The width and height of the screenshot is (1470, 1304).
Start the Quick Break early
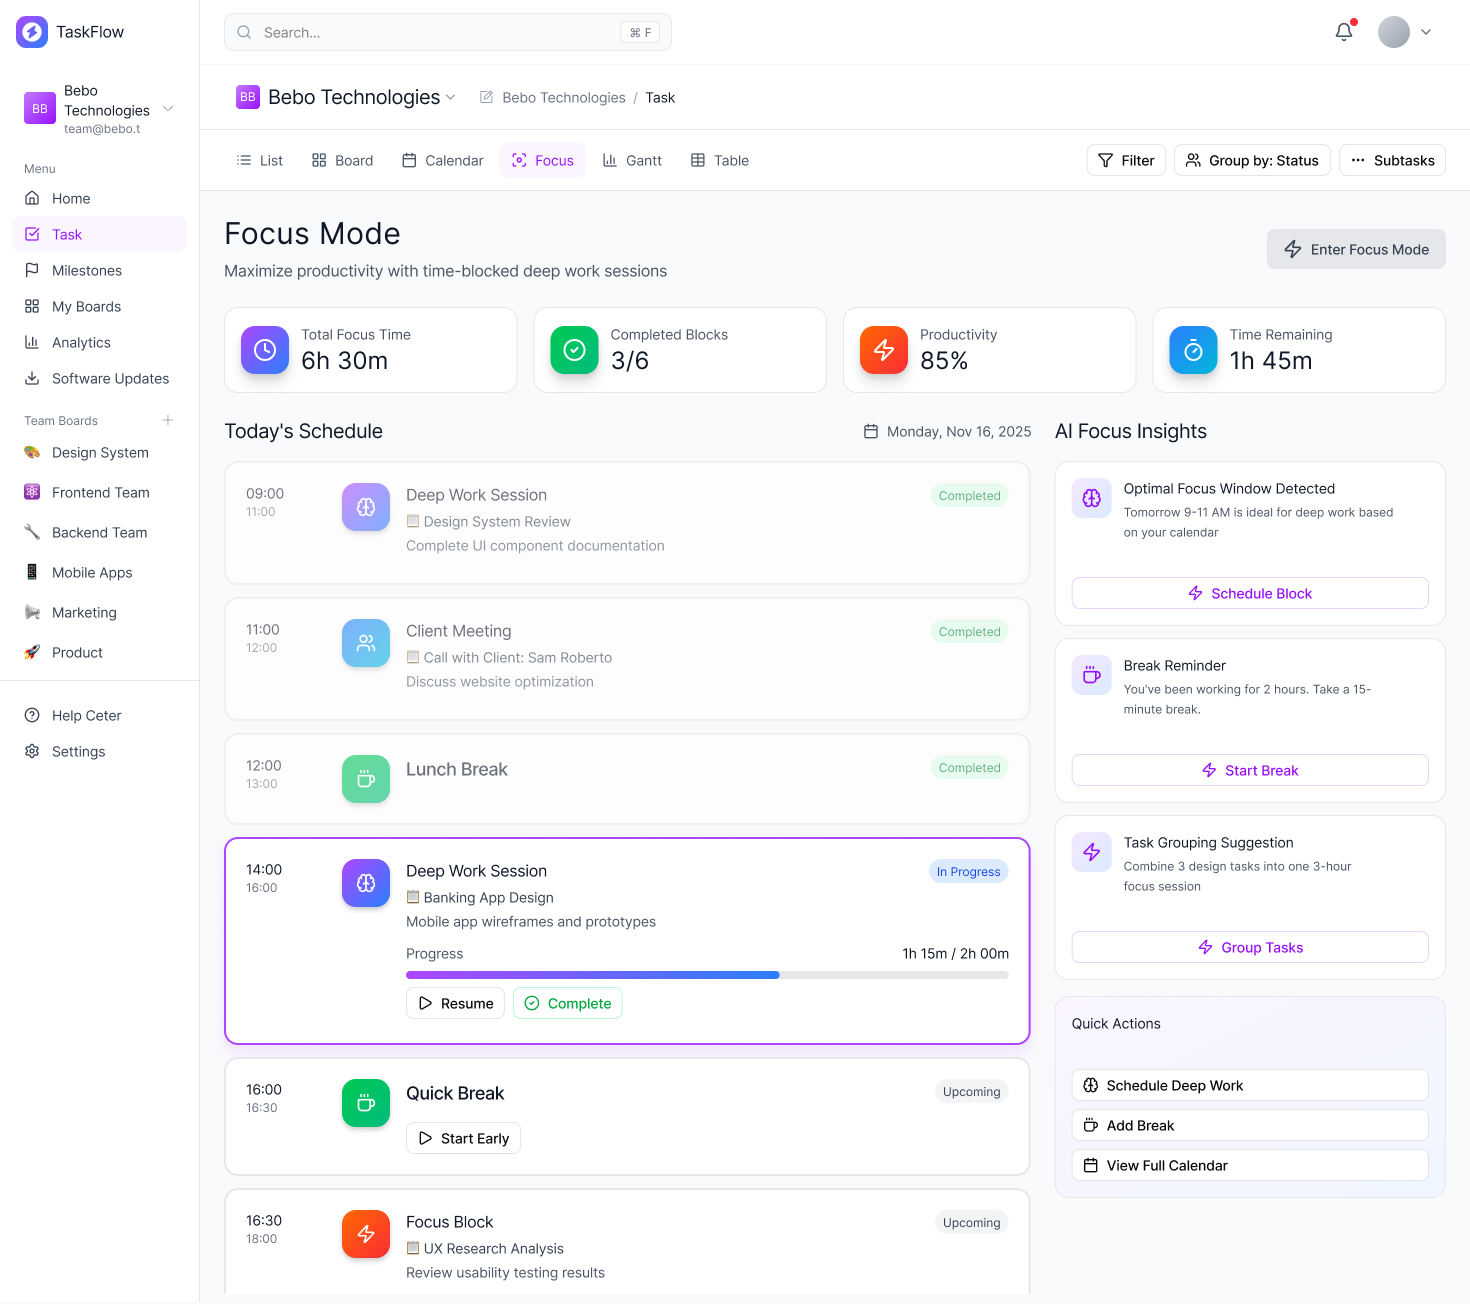tap(463, 1138)
